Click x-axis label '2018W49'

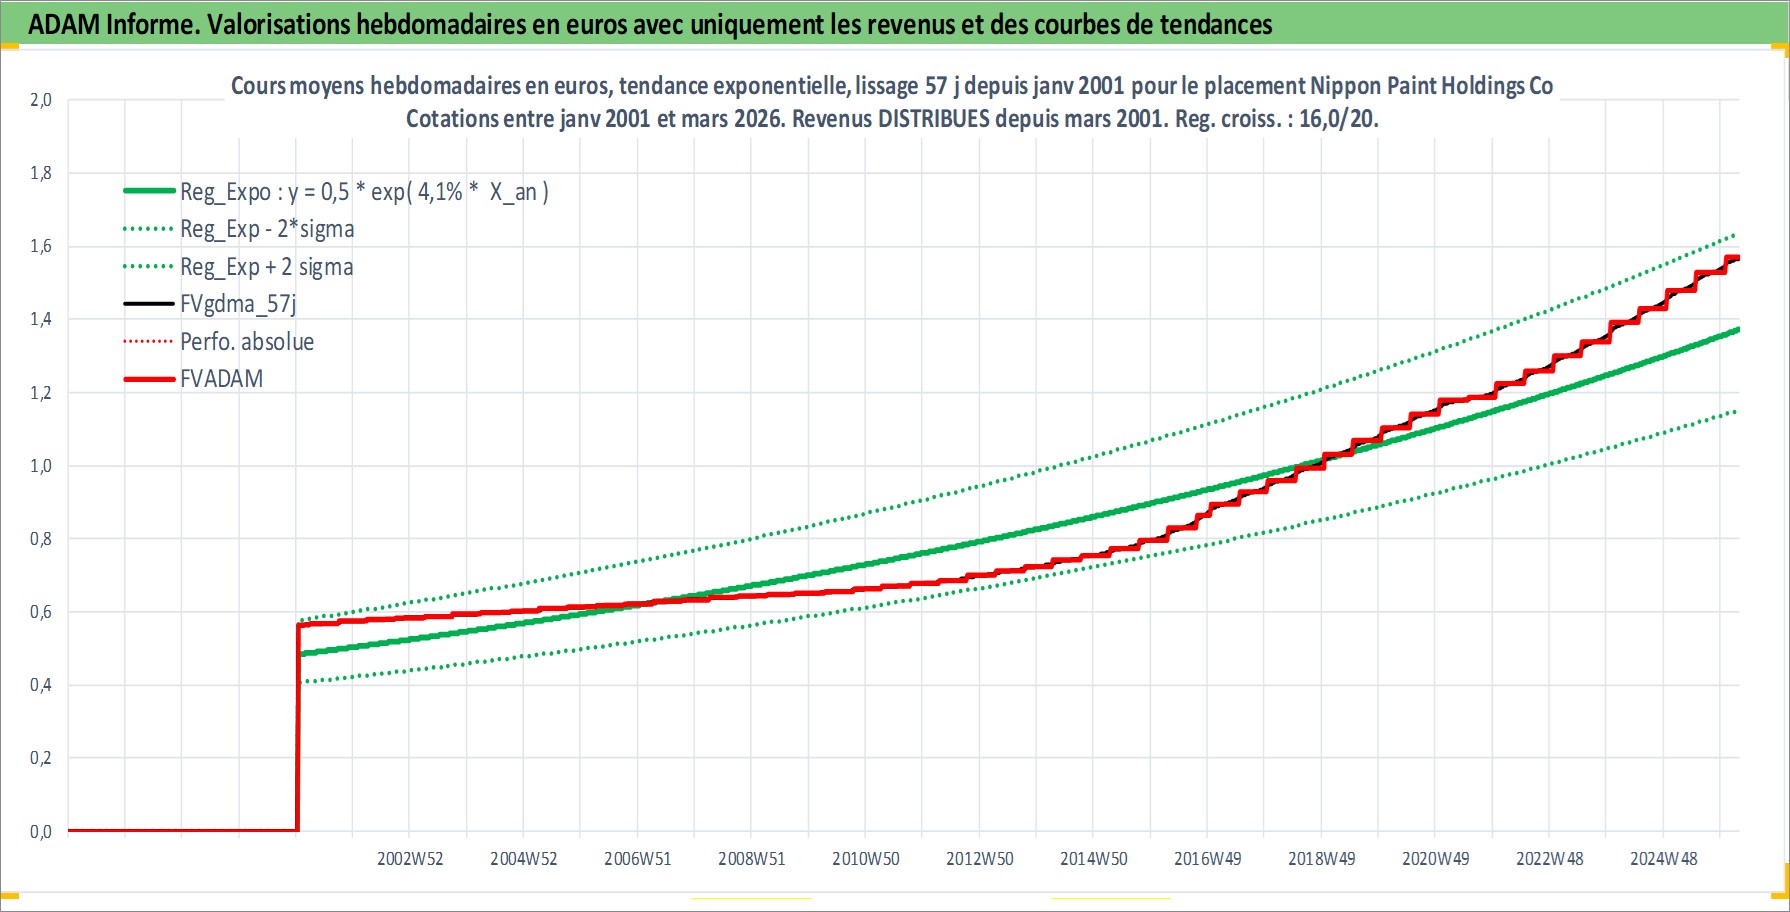(x=1322, y=859)
